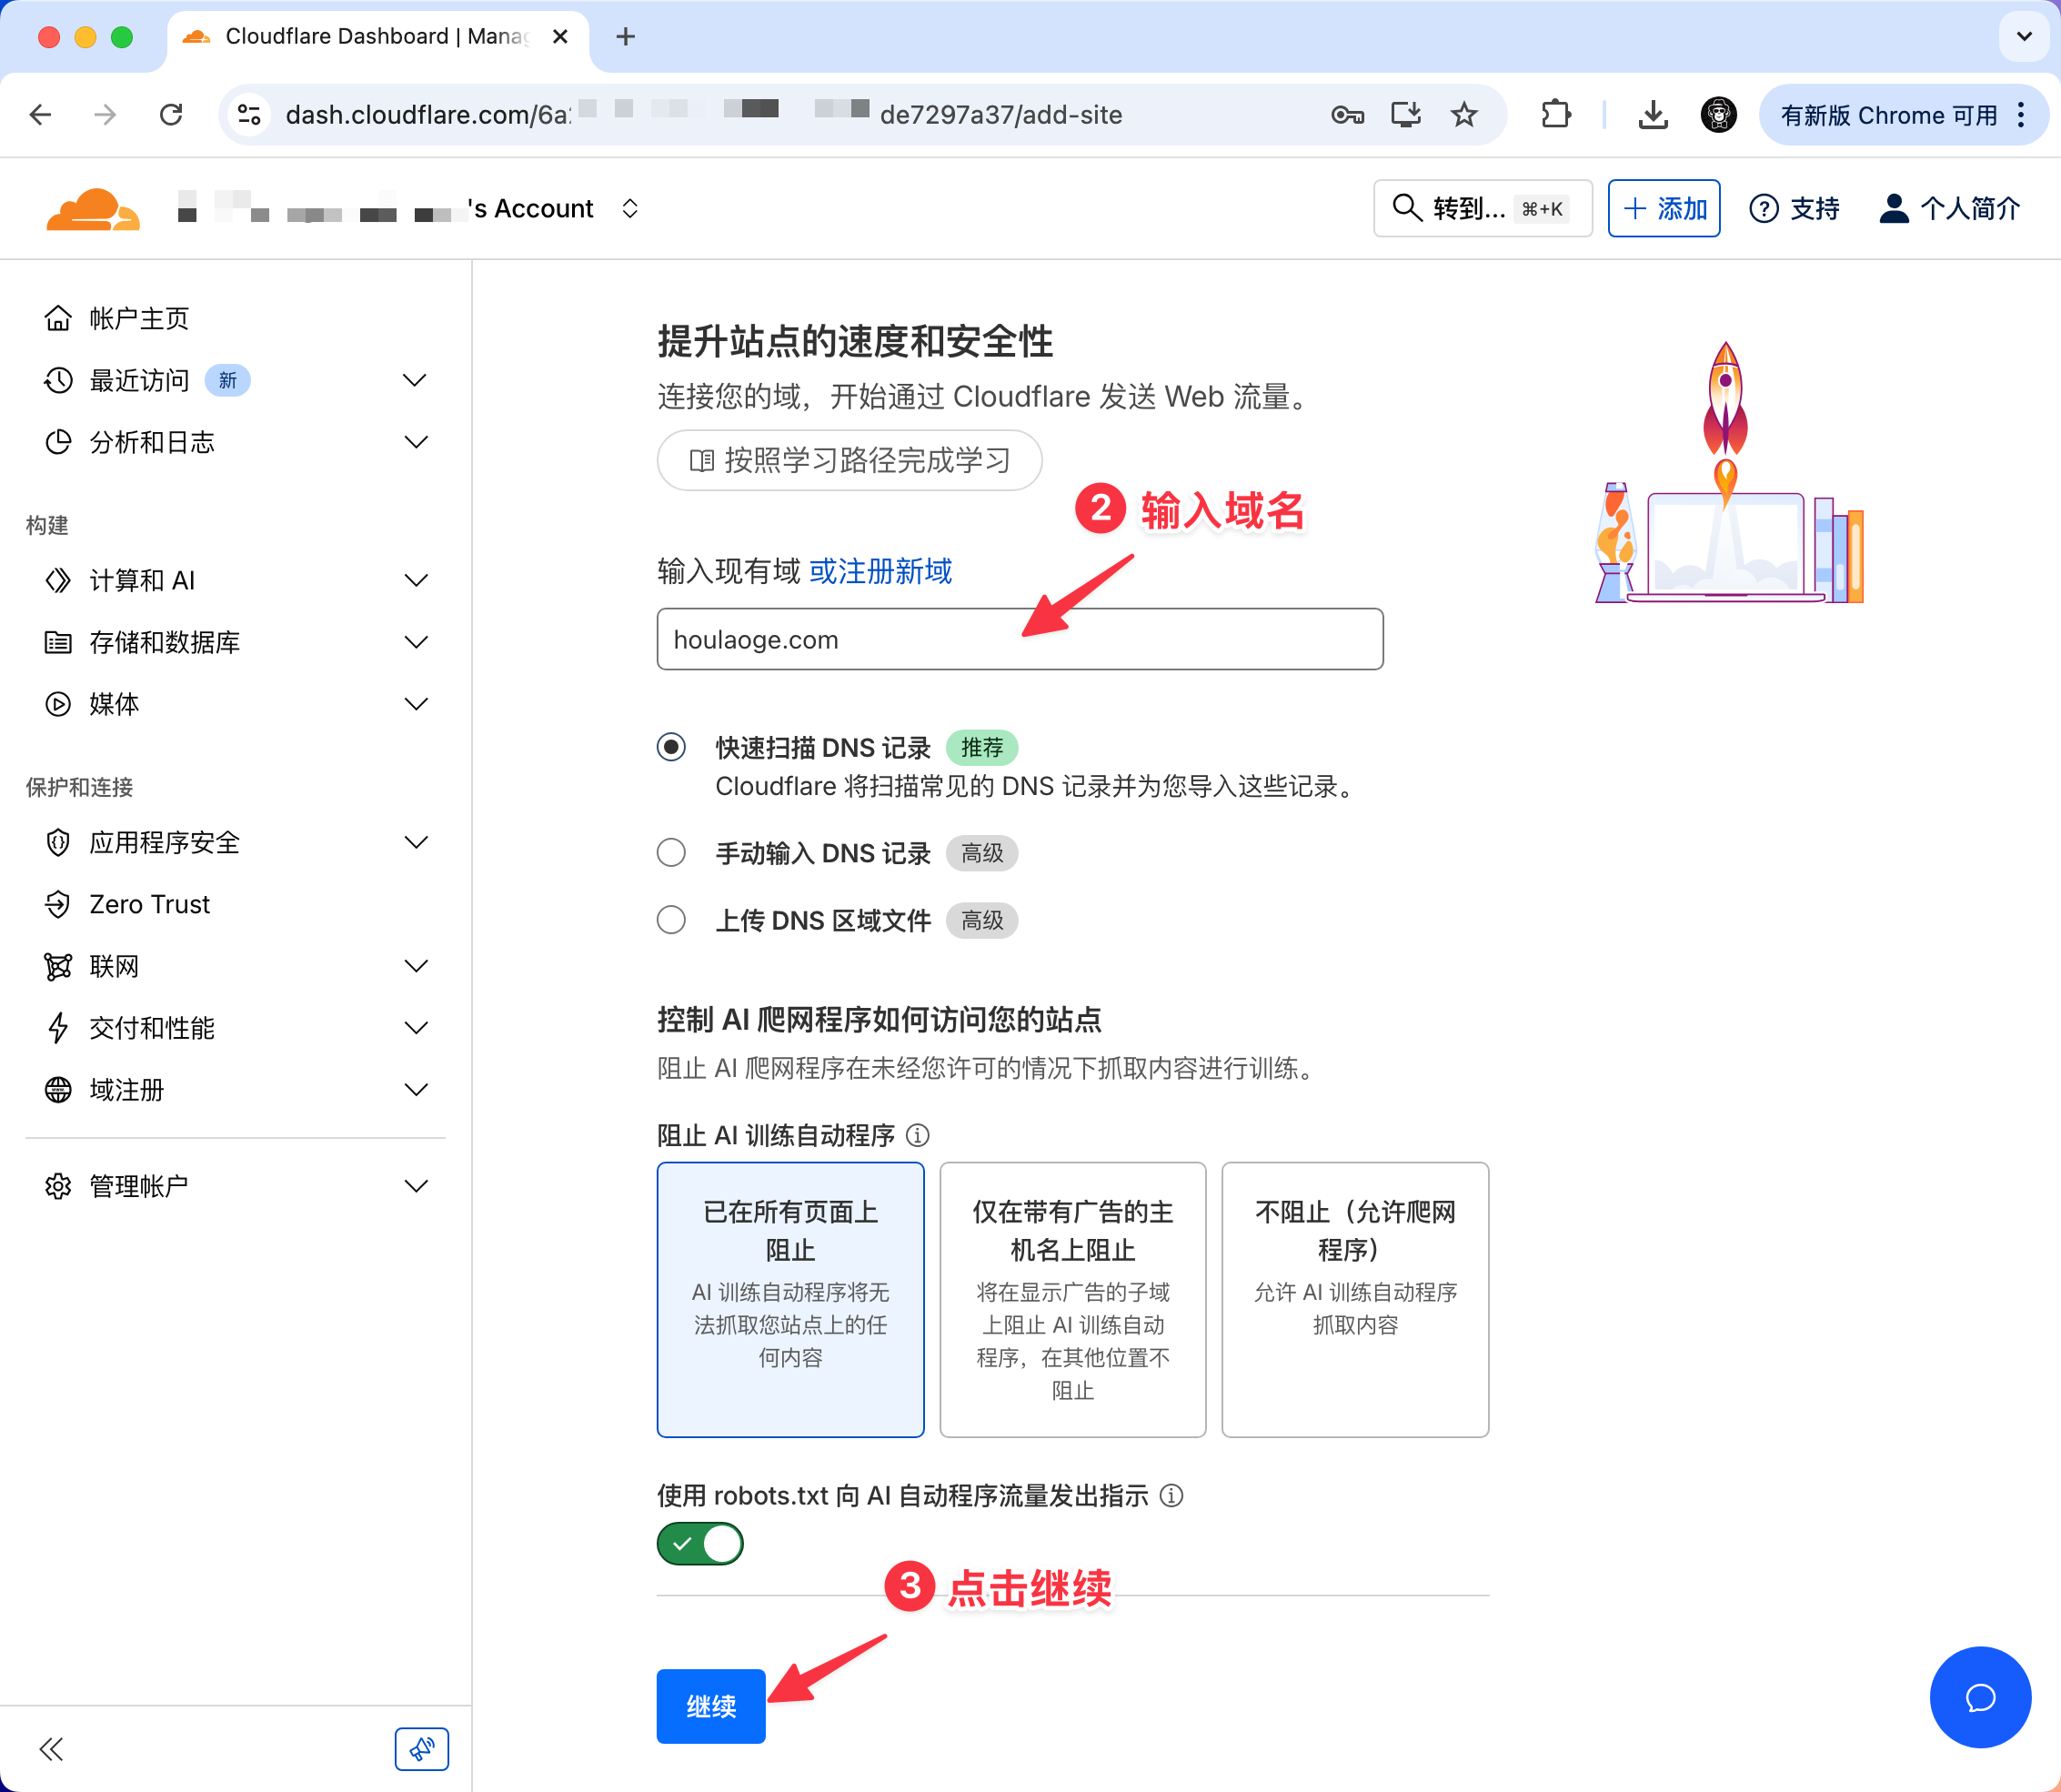Click info icon beside 阻止 AI 训练自动程序
This screenshot has width=2061, height=1792.
[x=917, y=1135]
